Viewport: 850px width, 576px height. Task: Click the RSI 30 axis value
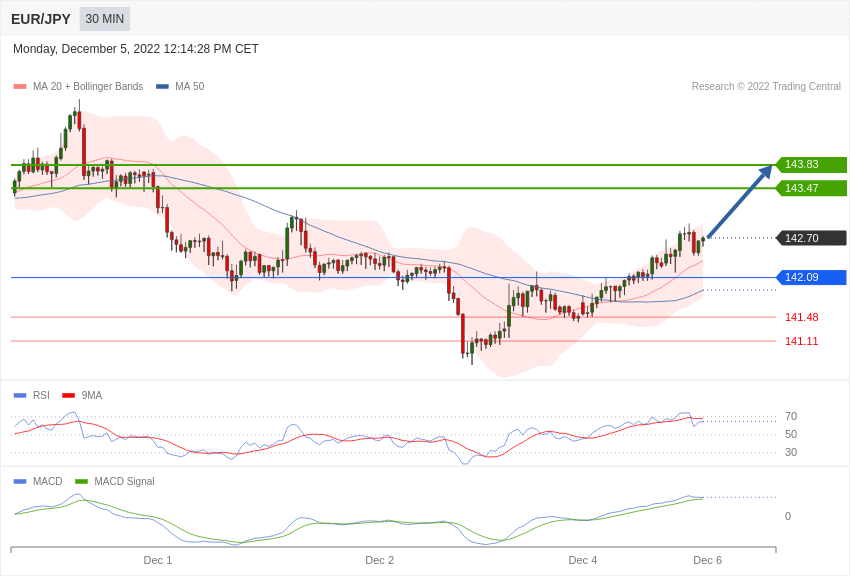791,452
